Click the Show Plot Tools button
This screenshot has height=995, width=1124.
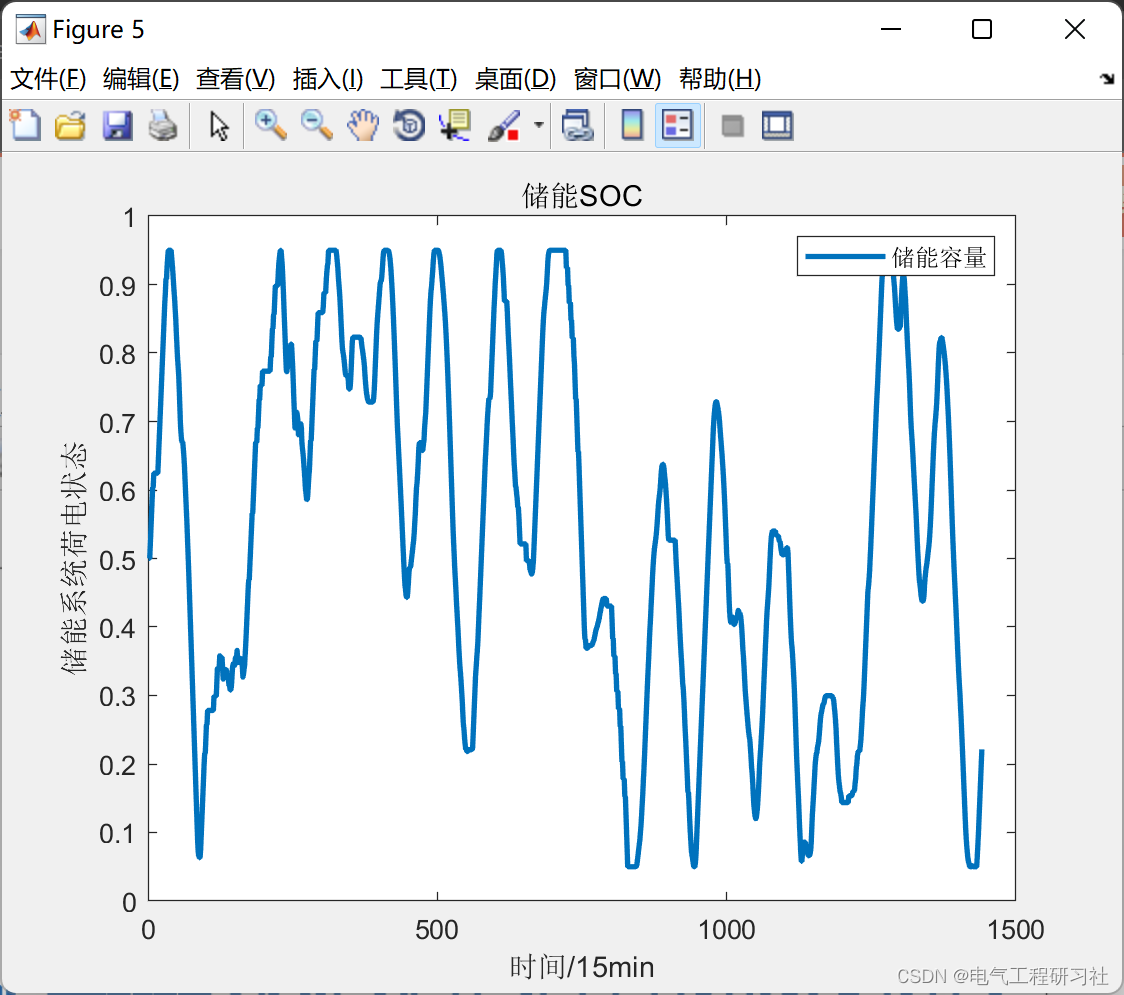click(777, 125)
